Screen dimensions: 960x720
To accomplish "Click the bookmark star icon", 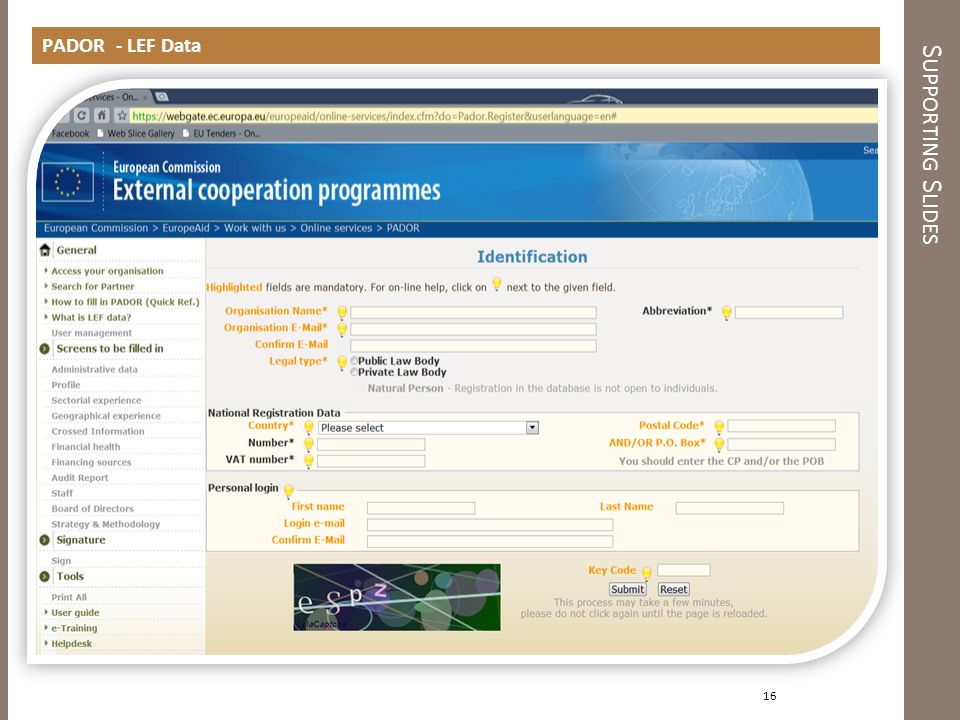I will click(122, 115).
